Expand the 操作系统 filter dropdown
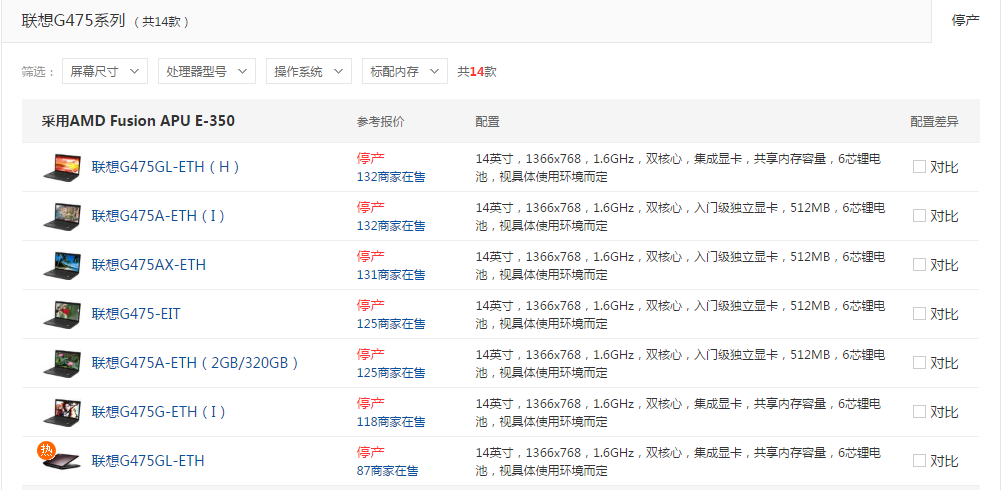Viewport: 1008px width, 490px height. (309, 71)
